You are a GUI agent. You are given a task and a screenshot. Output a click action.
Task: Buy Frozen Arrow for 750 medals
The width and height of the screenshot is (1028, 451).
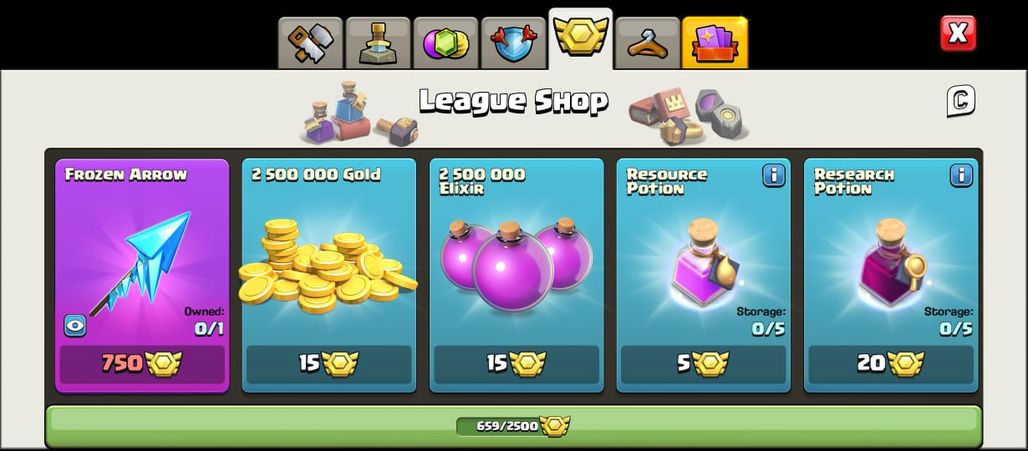pyautogui.click(x=142, y=364)
